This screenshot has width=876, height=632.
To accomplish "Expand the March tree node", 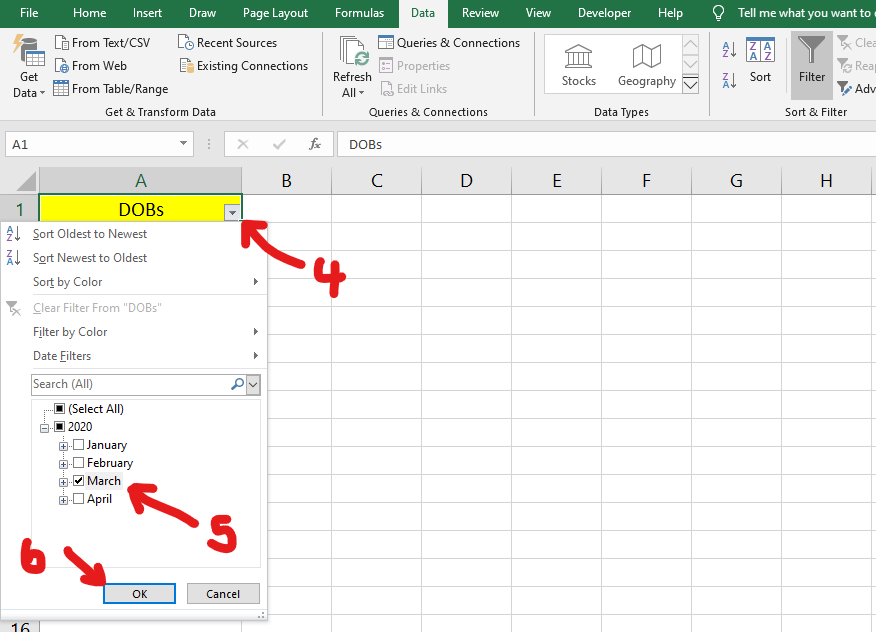I will pyautogui.click(x=63, y=482).
